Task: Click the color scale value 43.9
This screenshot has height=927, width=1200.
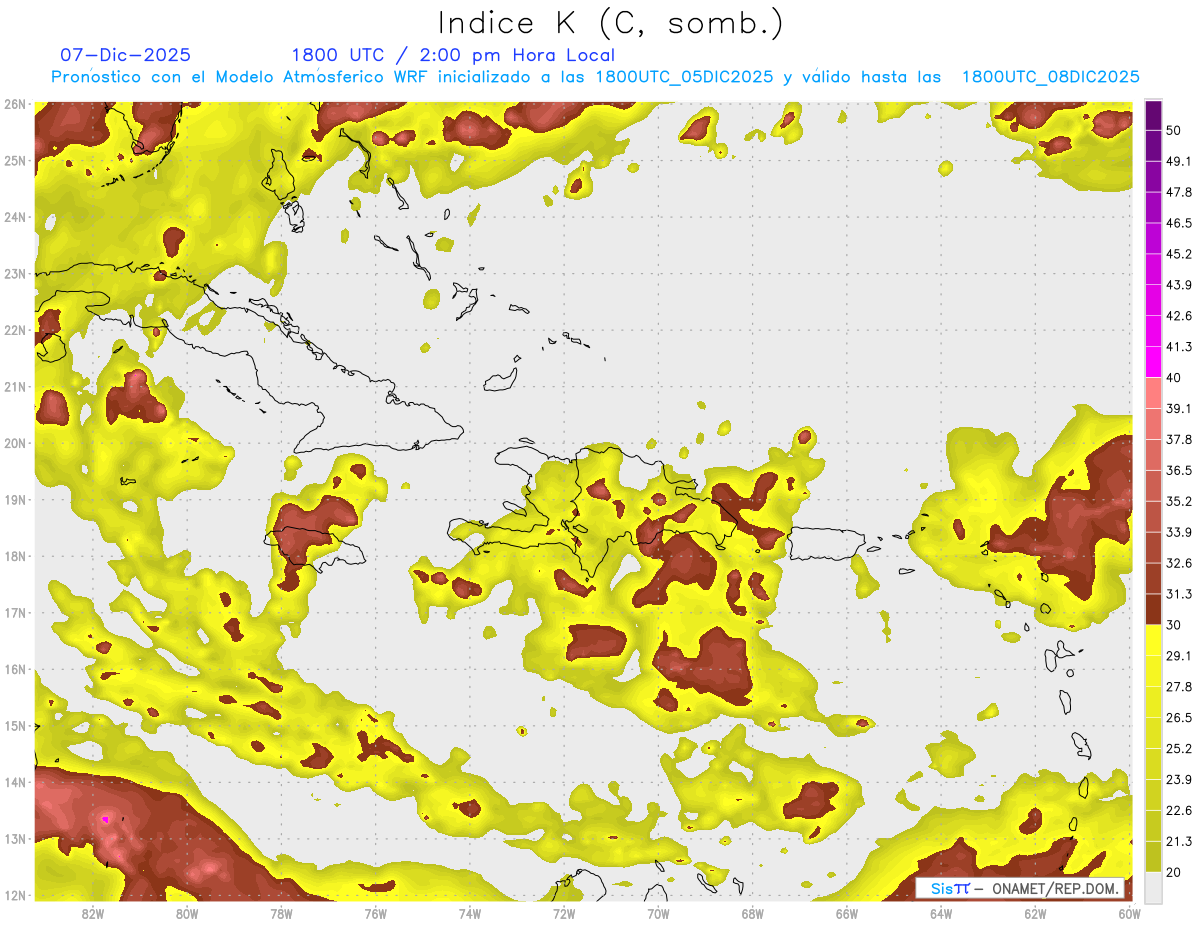Action: 1179,285
